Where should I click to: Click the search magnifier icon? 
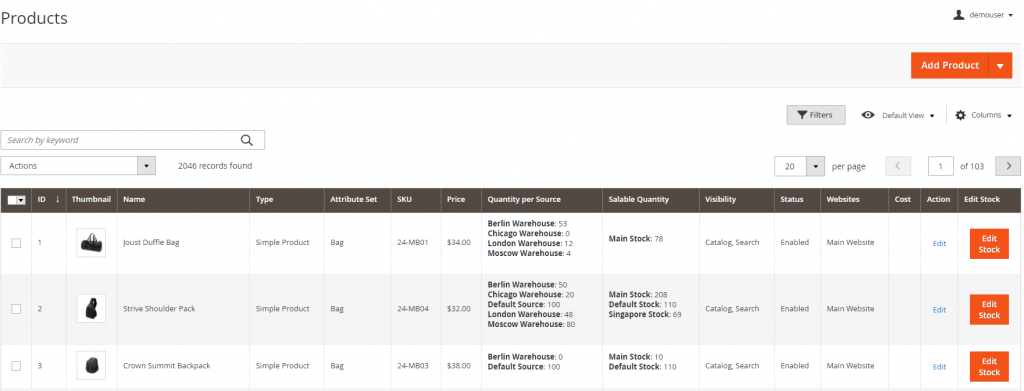click(x=246, y=140)
